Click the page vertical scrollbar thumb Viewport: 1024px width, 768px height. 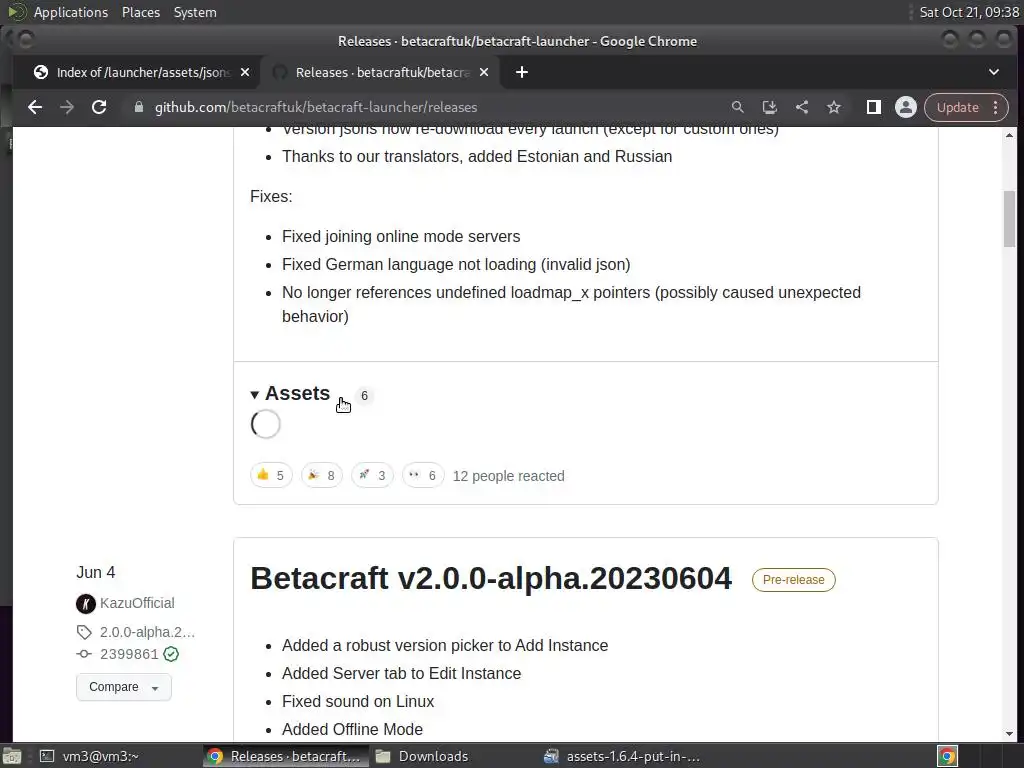(1010, 218)
